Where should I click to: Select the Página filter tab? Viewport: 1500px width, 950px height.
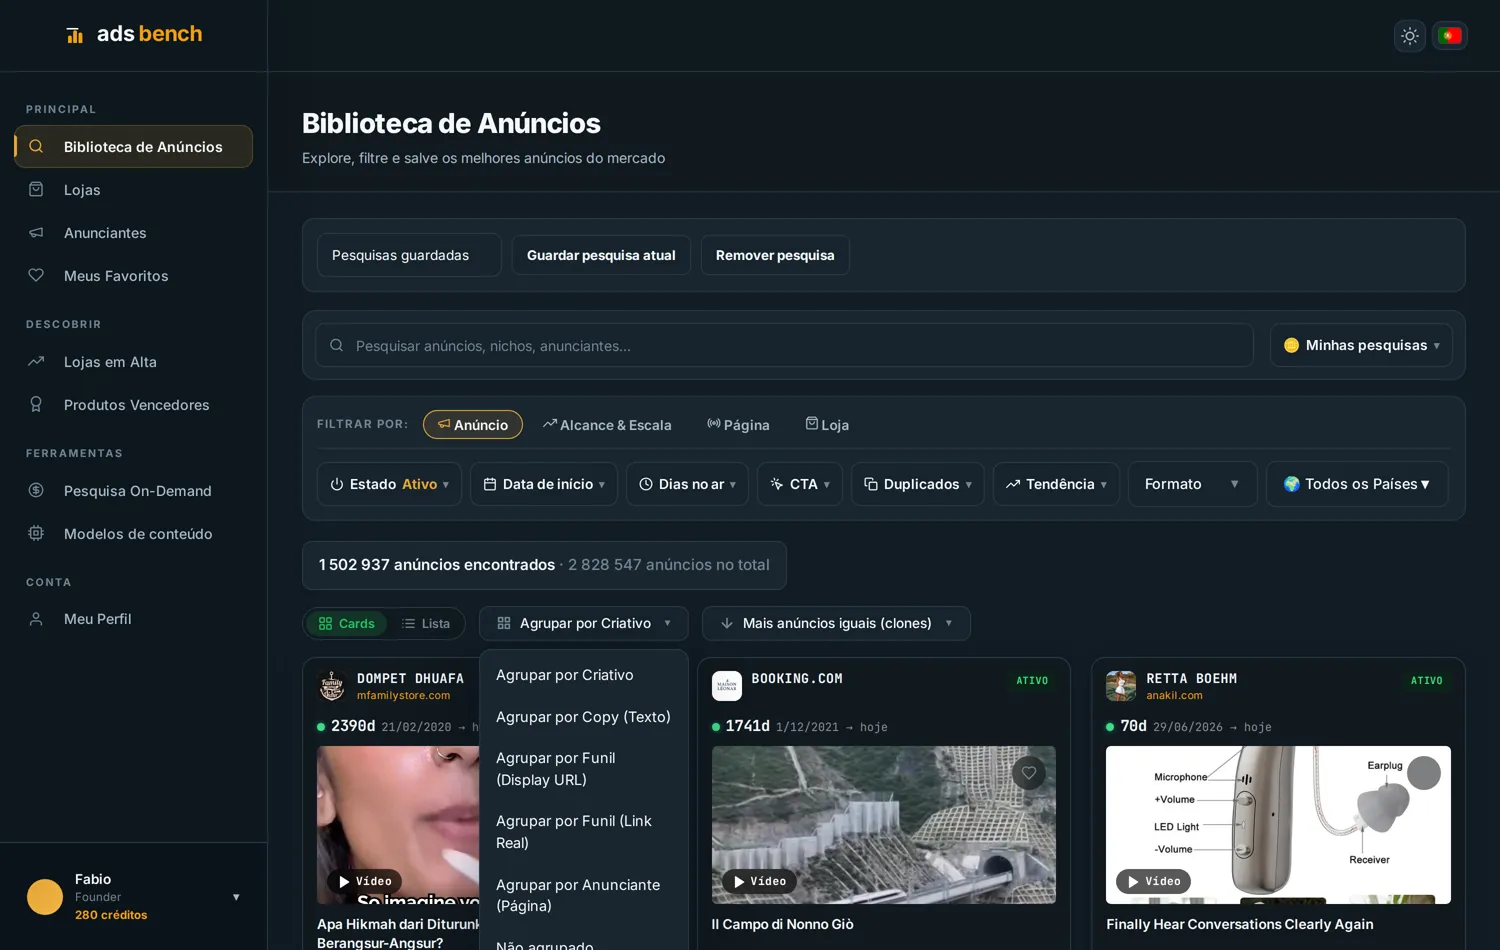point(738,424)
